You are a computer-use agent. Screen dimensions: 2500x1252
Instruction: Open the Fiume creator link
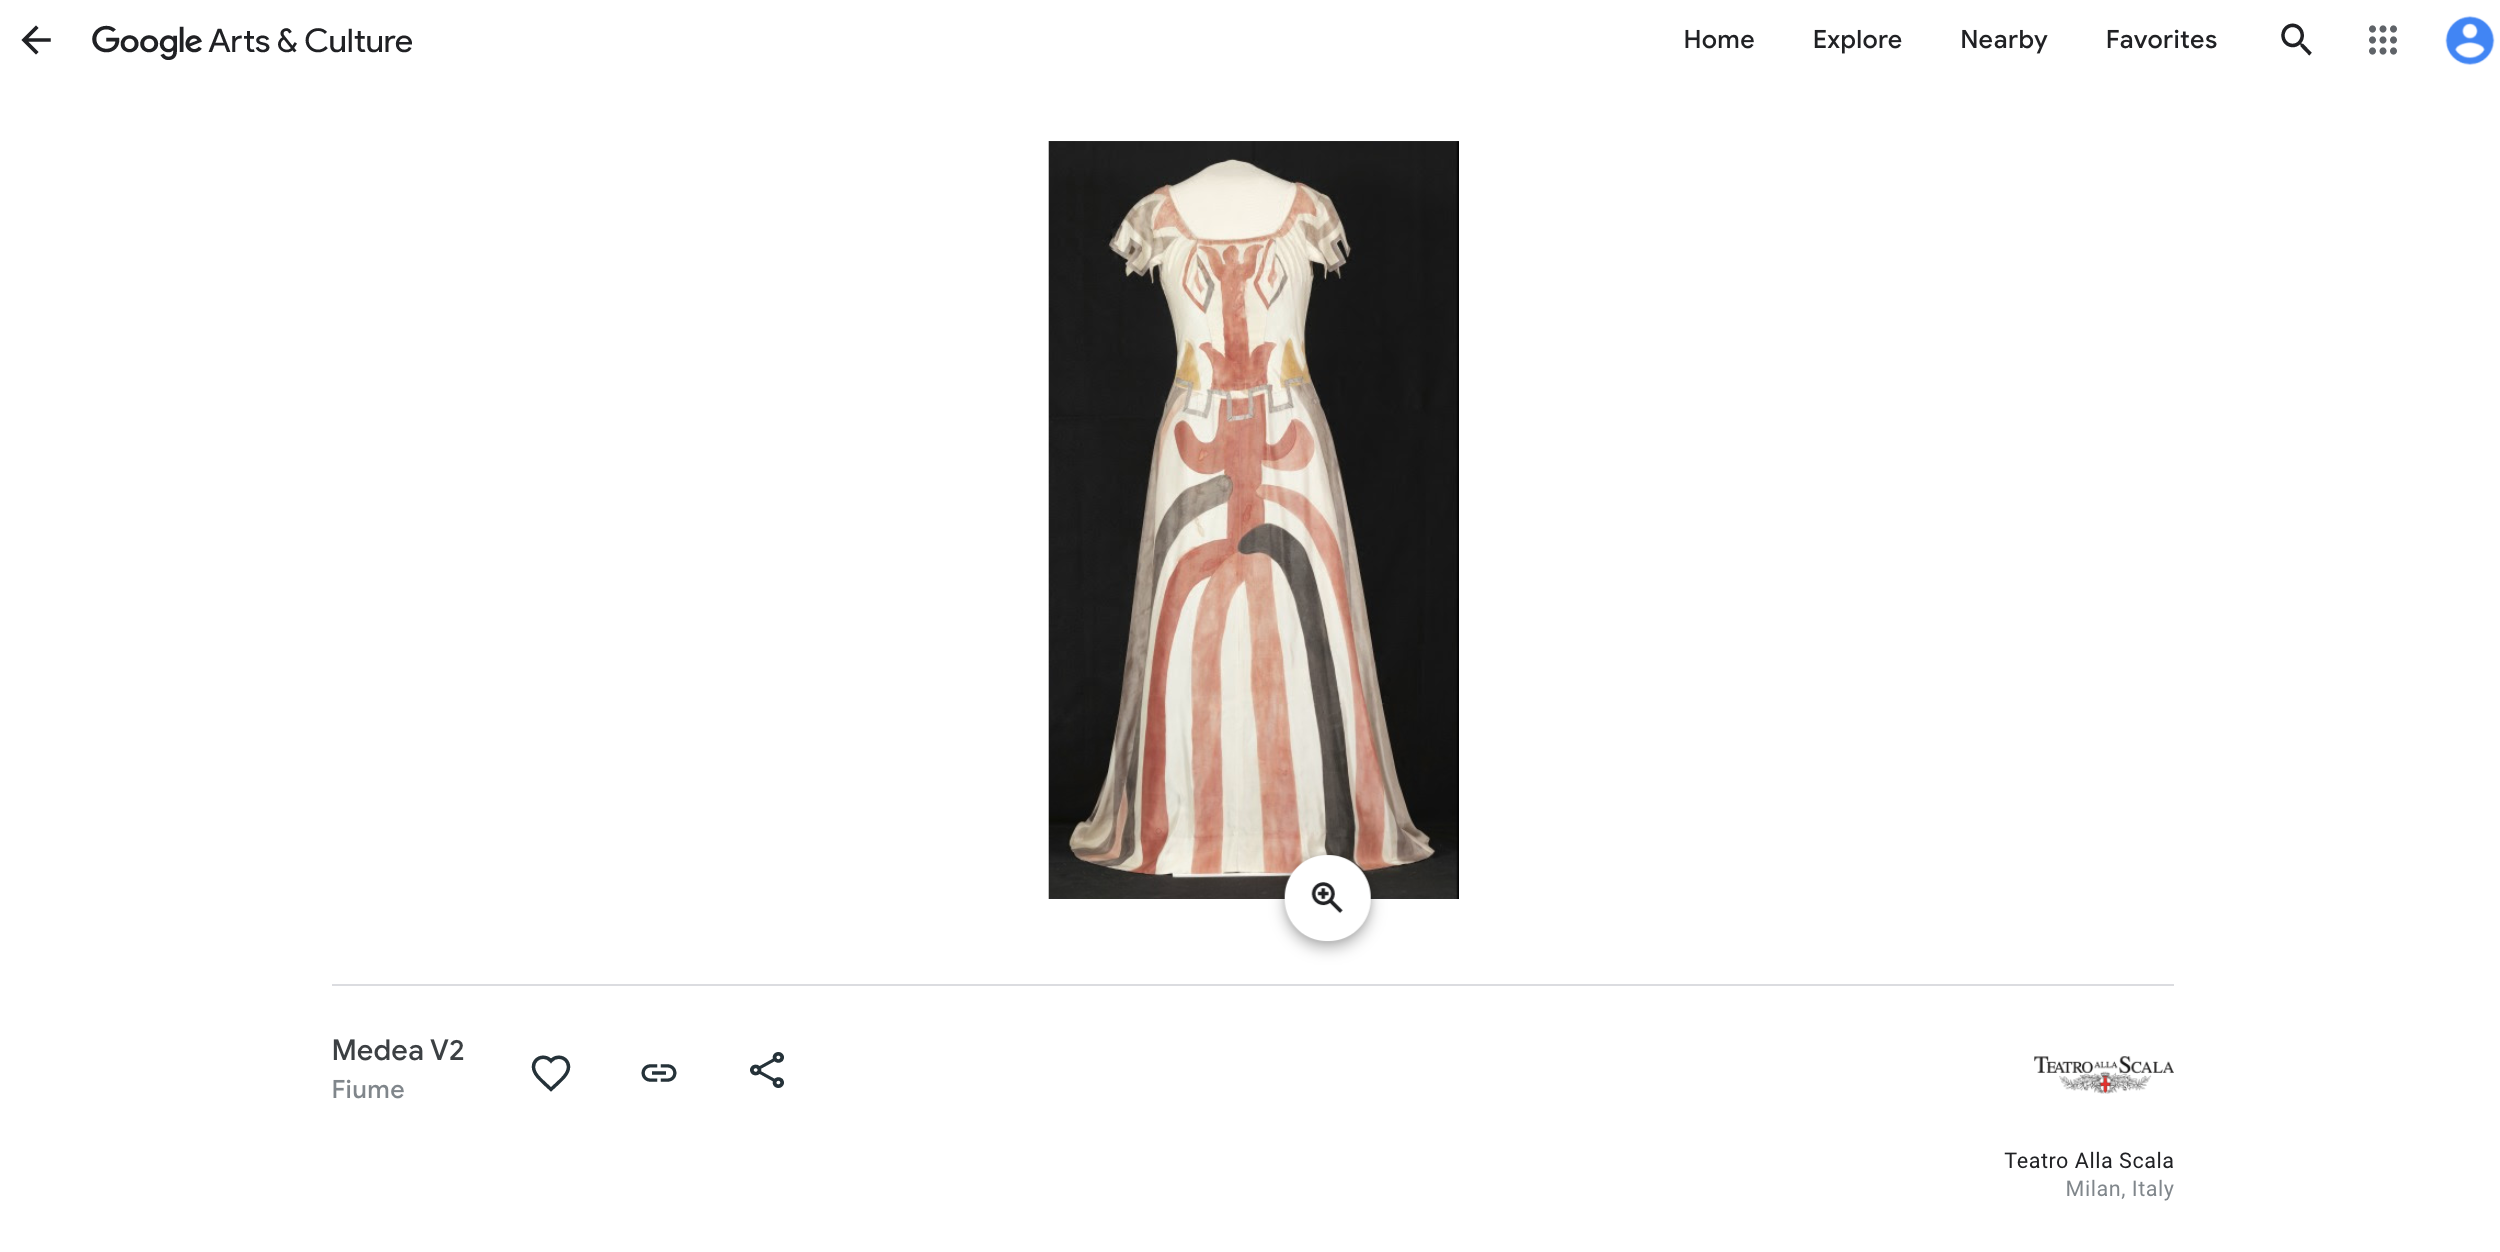(368, 1090)
